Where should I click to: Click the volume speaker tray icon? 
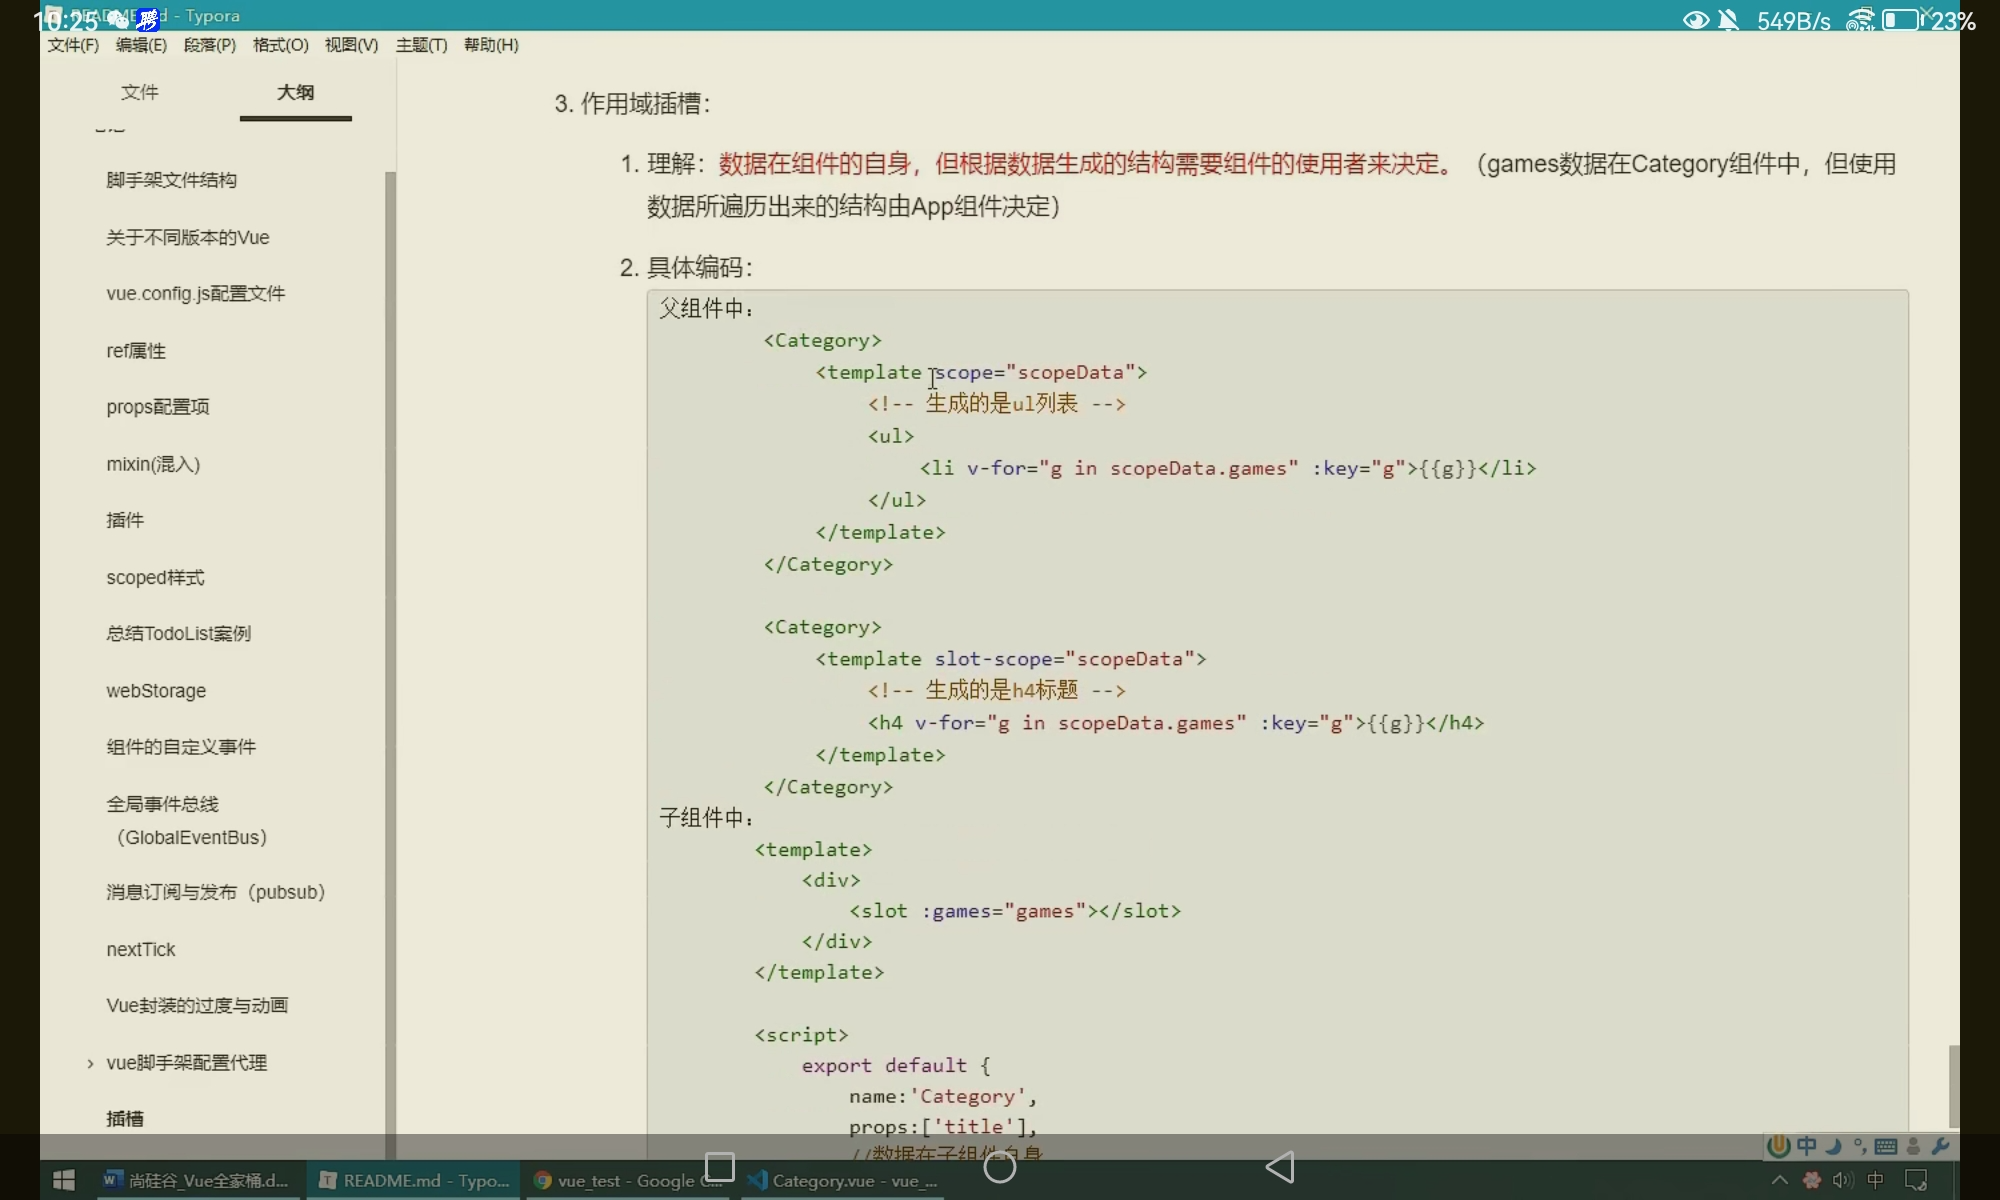coord(1842,1180)
